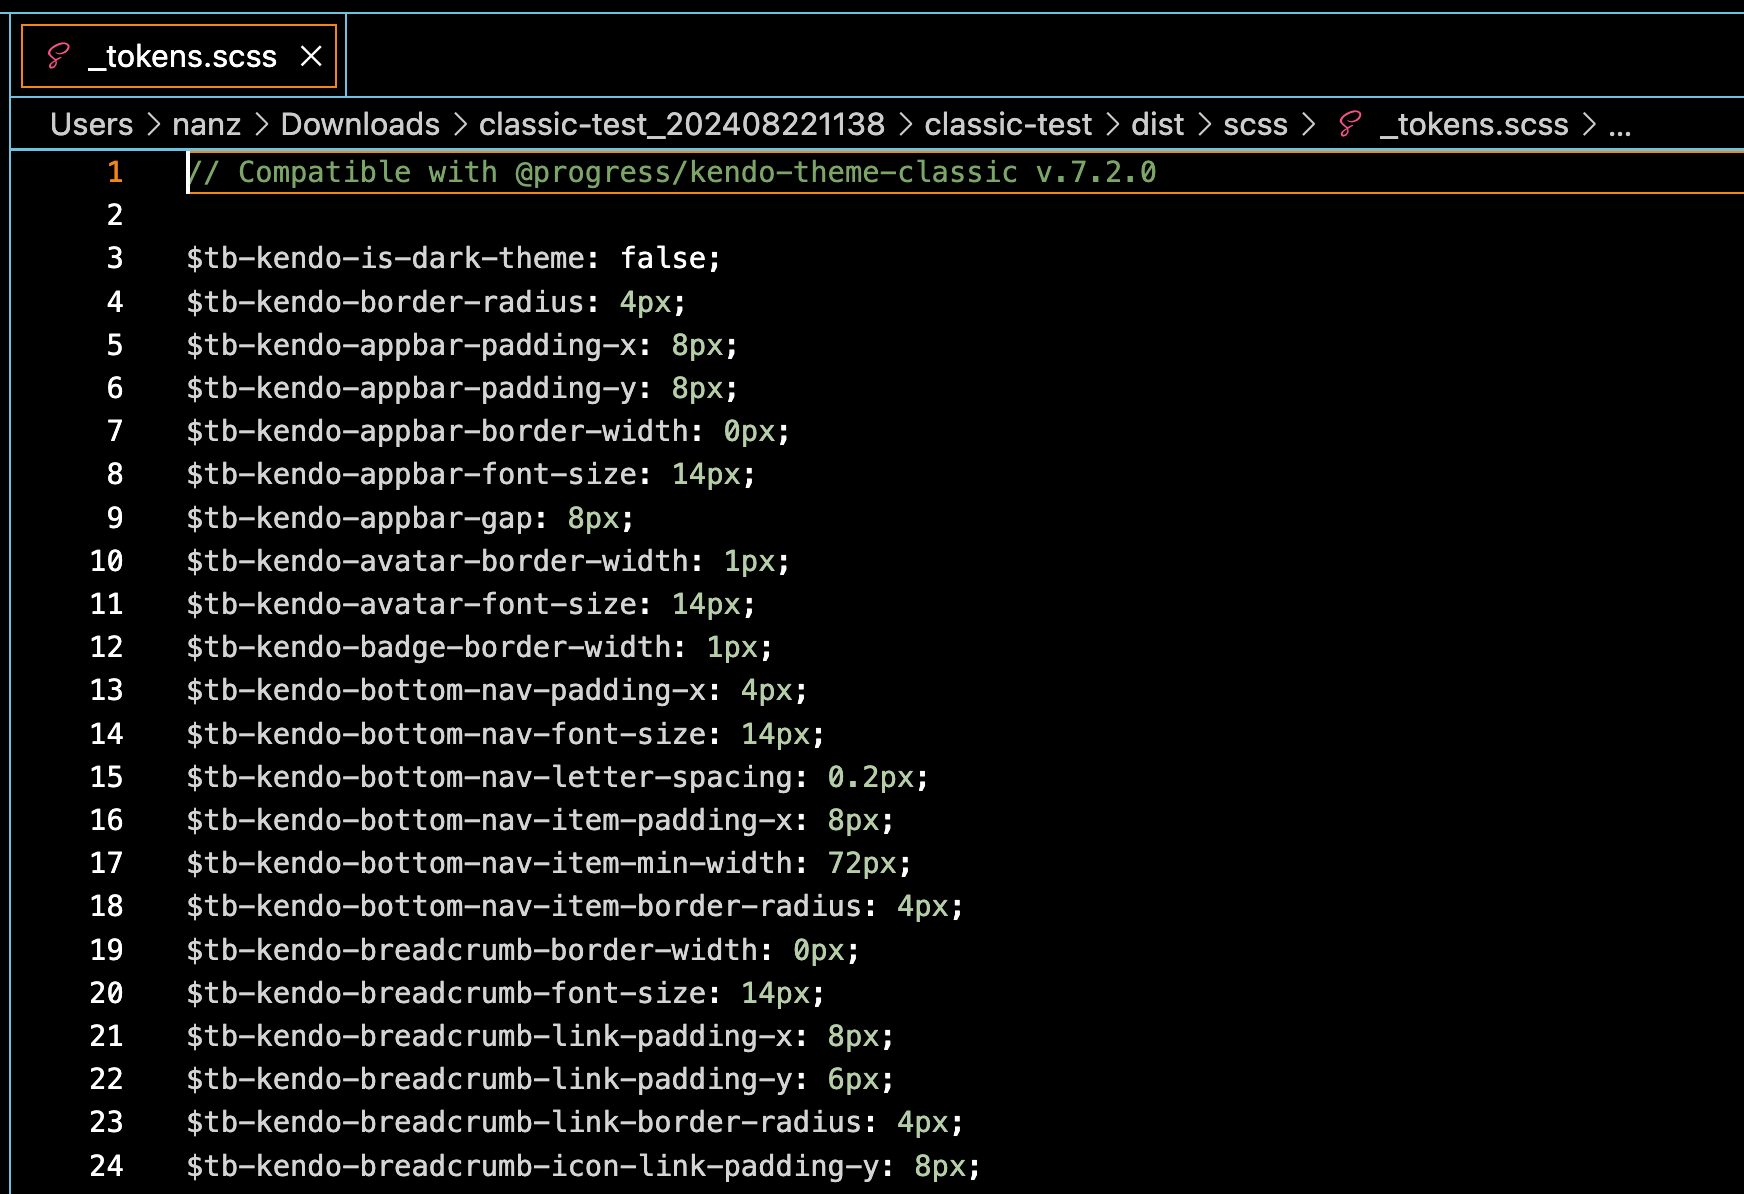Screen dimensions: 1744x1194
Task: Open the classic-test_202408221138 breadcrumb
Action: [x=681, y=124]
